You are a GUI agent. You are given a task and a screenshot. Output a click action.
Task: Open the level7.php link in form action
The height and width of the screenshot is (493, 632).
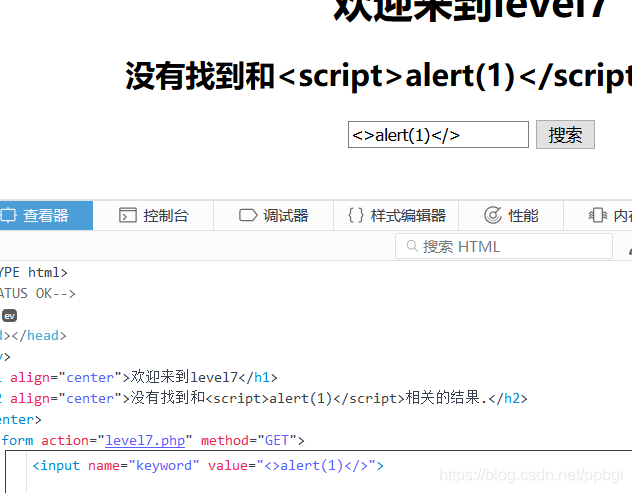click(145, 440)
